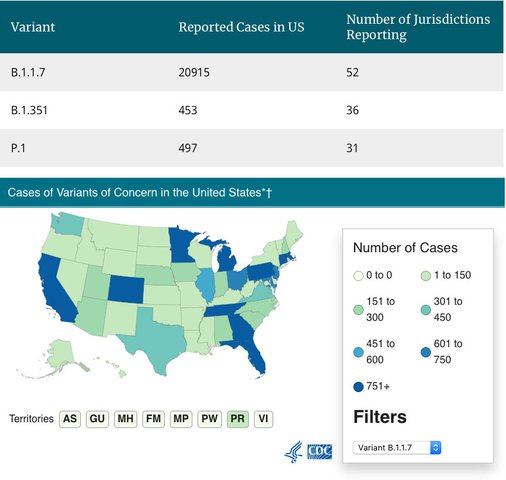Click Illinois on the map

[x=206, y=283]
